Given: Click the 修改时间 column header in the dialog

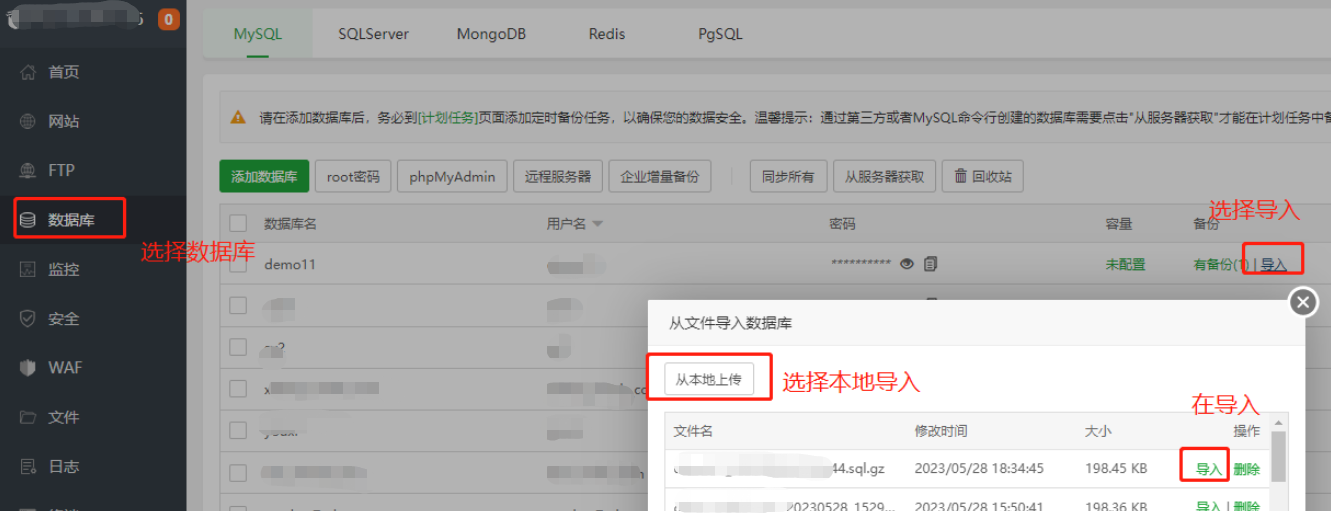Looking at the screenshot, I should 941,431.
